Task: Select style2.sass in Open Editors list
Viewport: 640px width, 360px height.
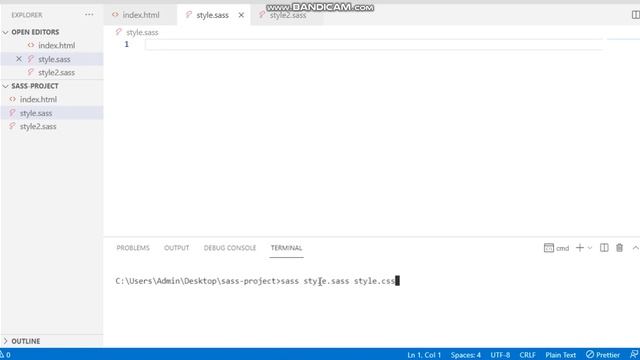Action: coord(56,73)
